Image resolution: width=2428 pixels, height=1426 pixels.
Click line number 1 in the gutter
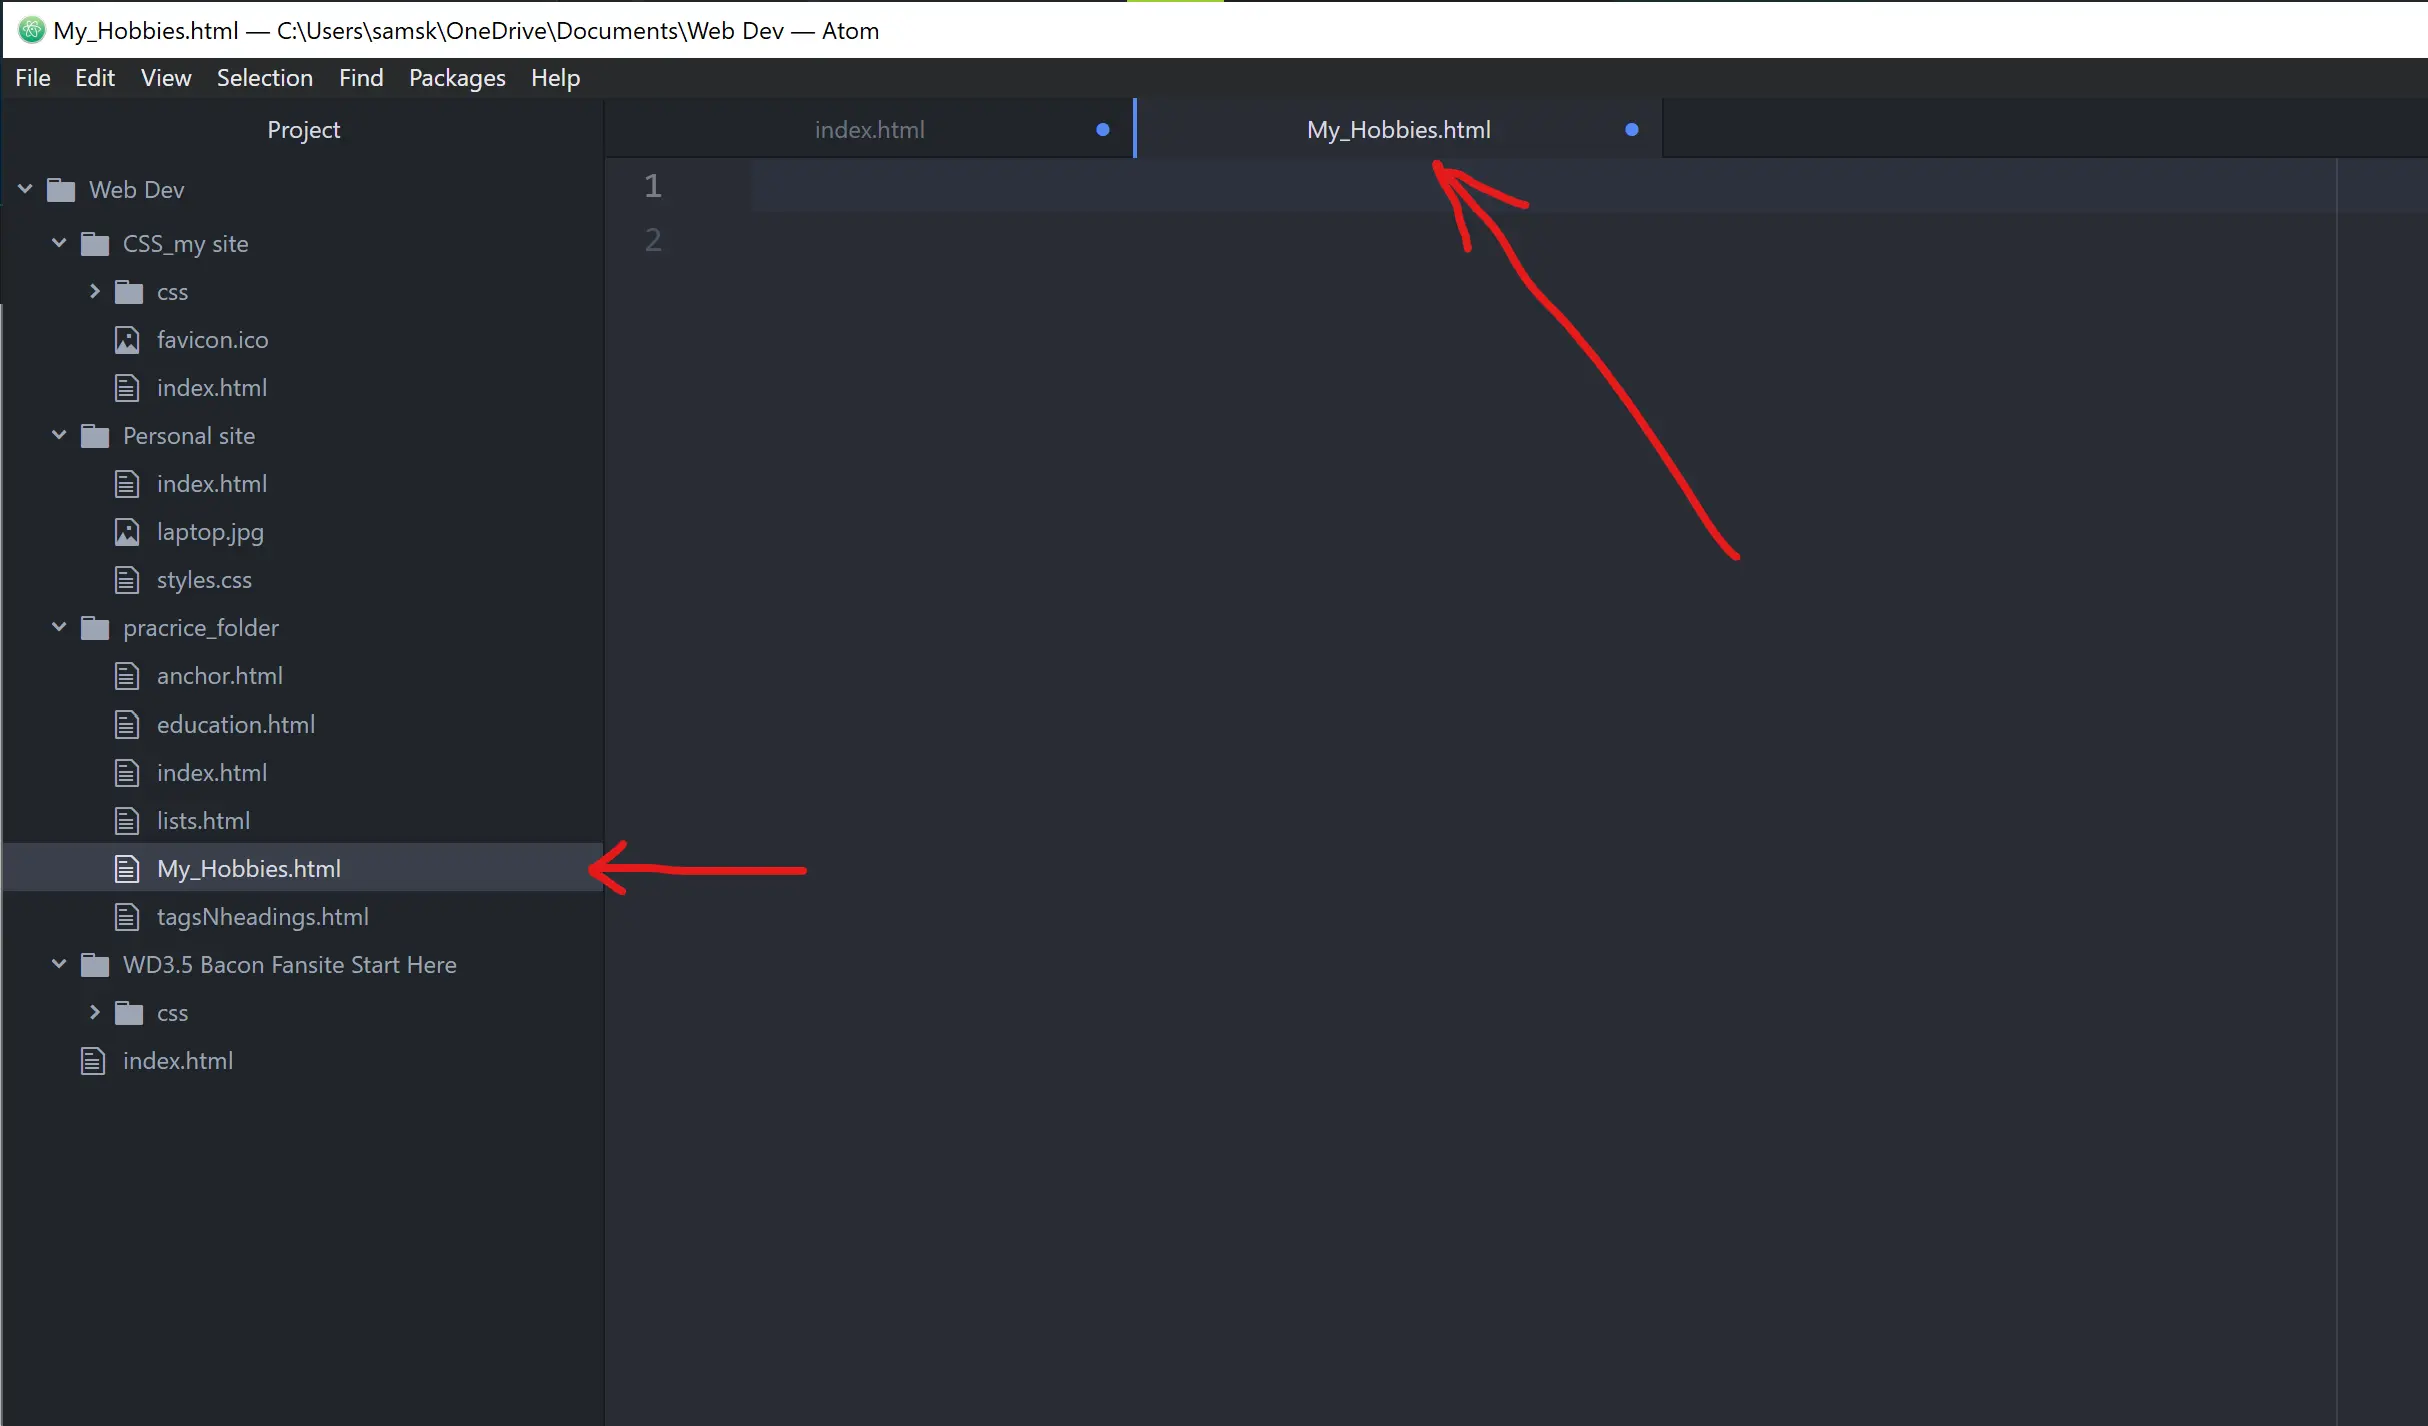pyautogui.click(x=653, y=186)
